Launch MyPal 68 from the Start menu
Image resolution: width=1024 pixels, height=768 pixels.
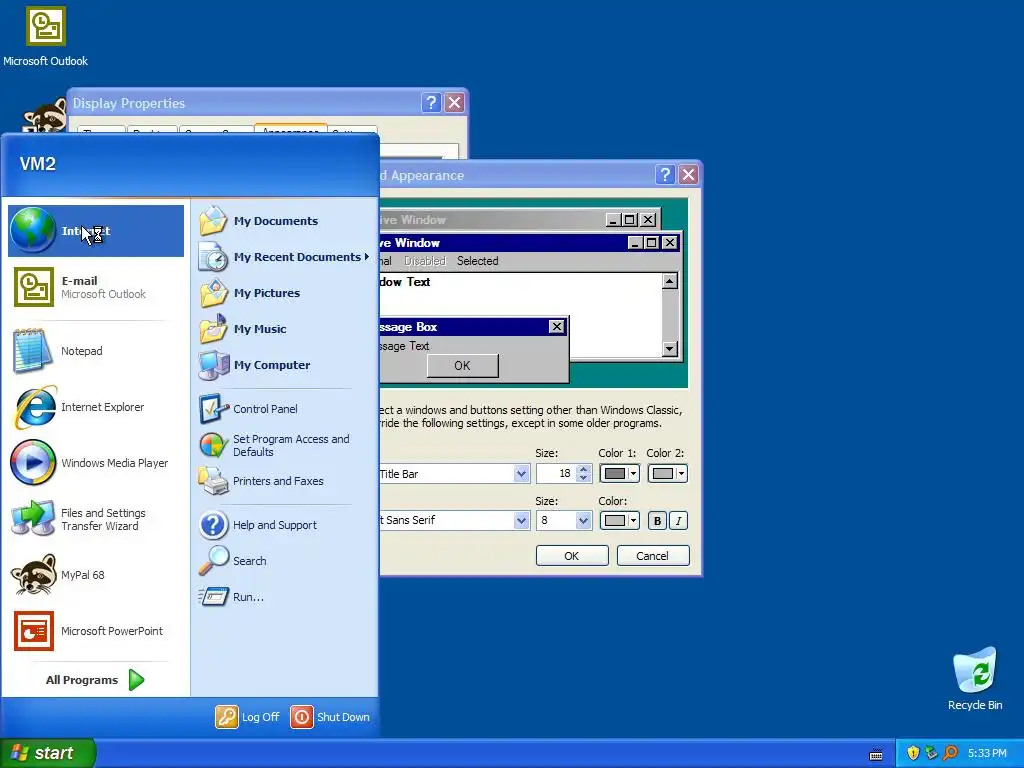pos(95,575)
